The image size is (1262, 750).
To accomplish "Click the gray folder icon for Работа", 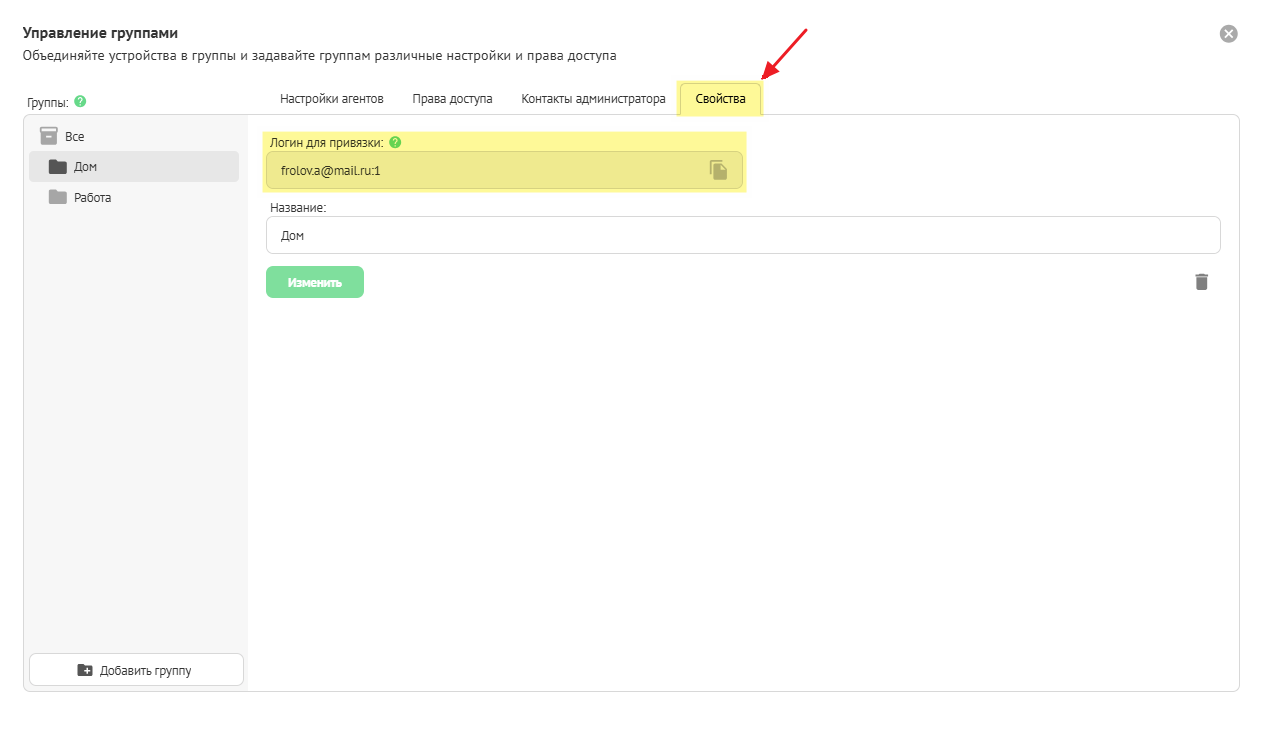I will 58,198.
